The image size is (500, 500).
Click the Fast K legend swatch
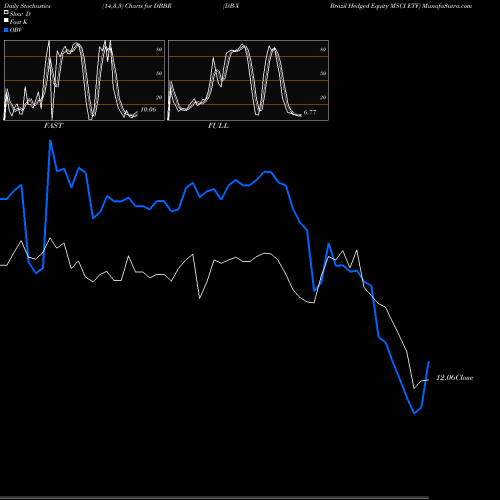pyautogui.click(x=6, y=20)
